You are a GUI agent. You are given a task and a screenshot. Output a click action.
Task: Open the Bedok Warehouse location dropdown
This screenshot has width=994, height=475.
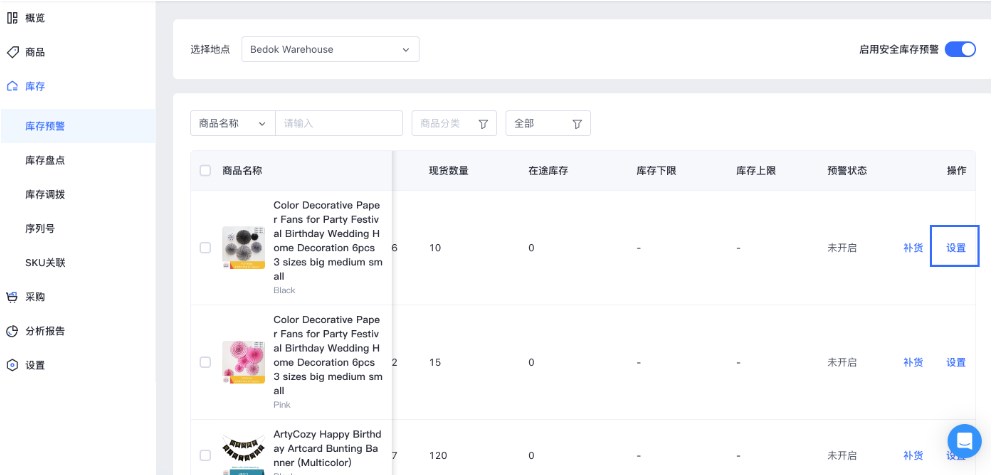tap(329, 49)
